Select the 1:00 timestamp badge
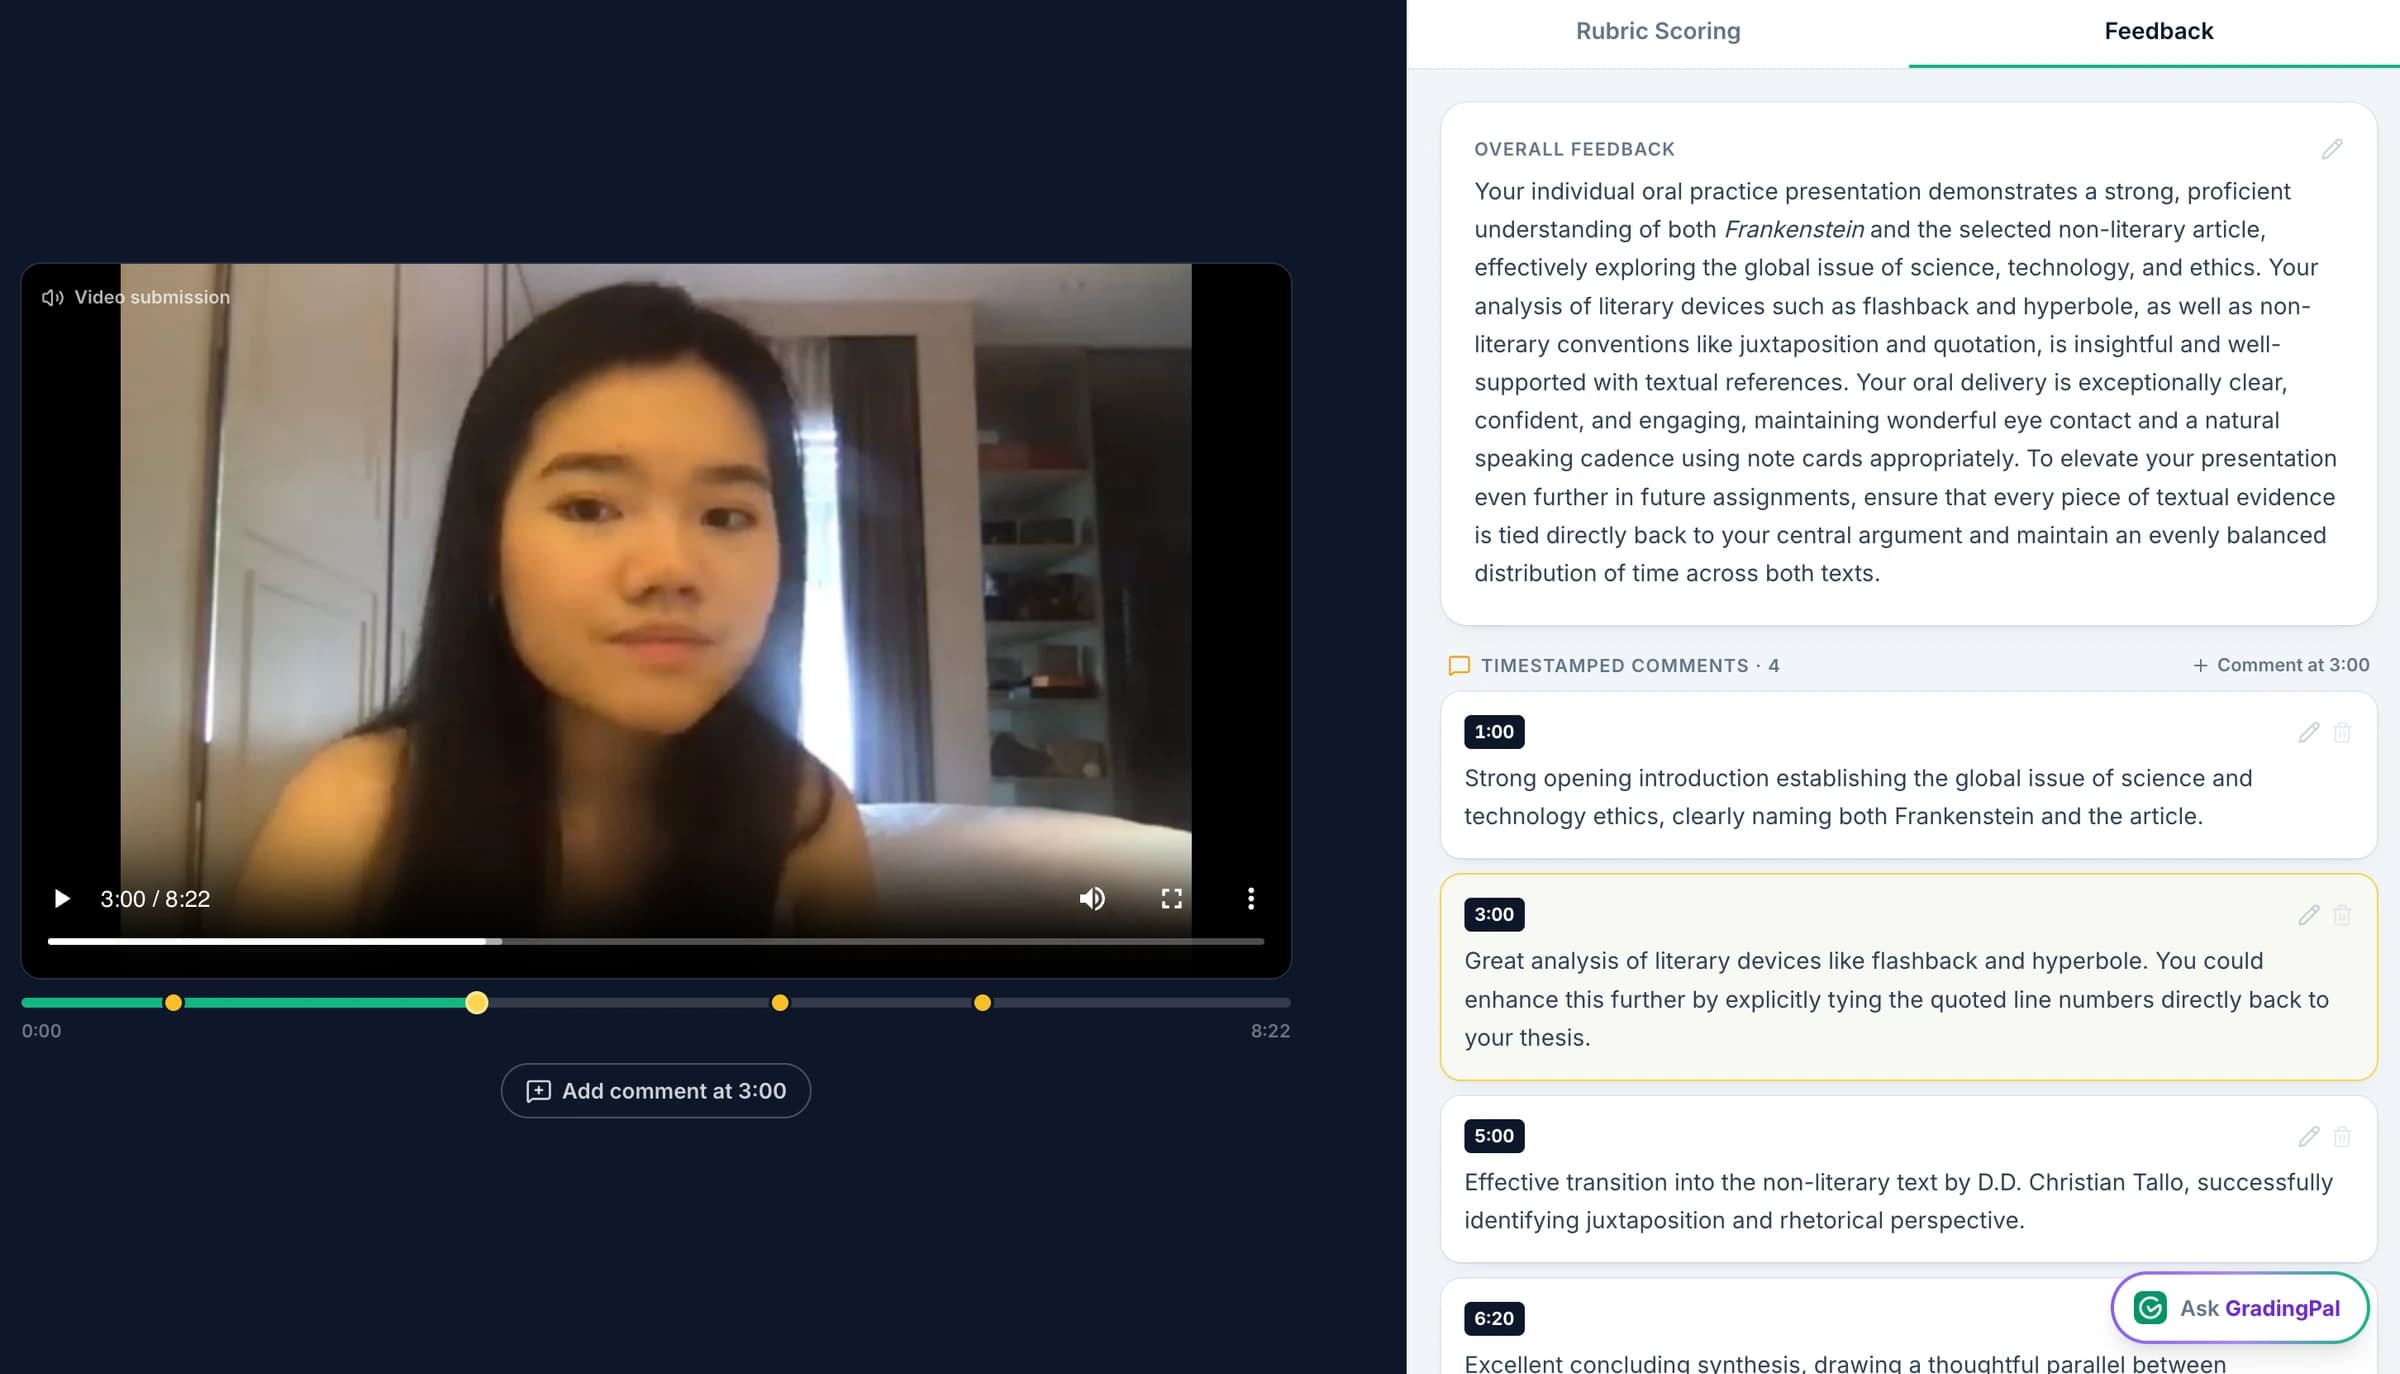The height and width of the screenshot is (1374, 2400). 1494,731
